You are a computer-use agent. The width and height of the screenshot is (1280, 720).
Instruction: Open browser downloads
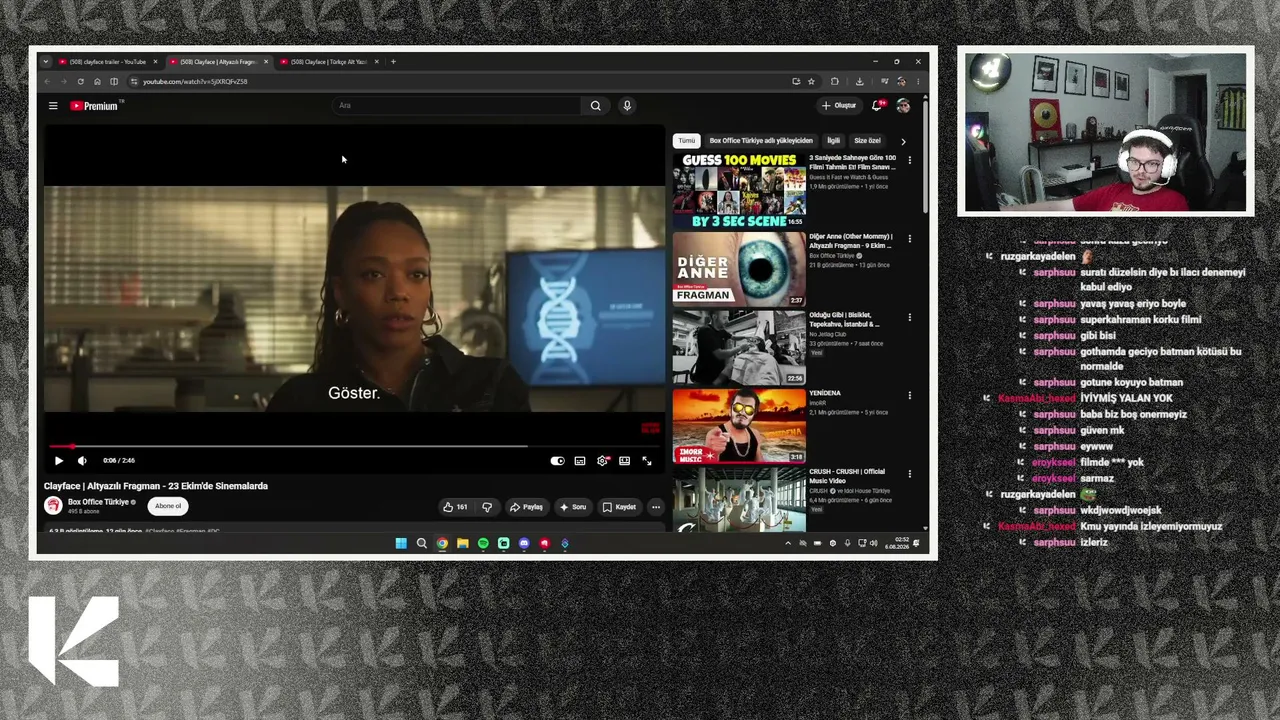click(859, 82)
